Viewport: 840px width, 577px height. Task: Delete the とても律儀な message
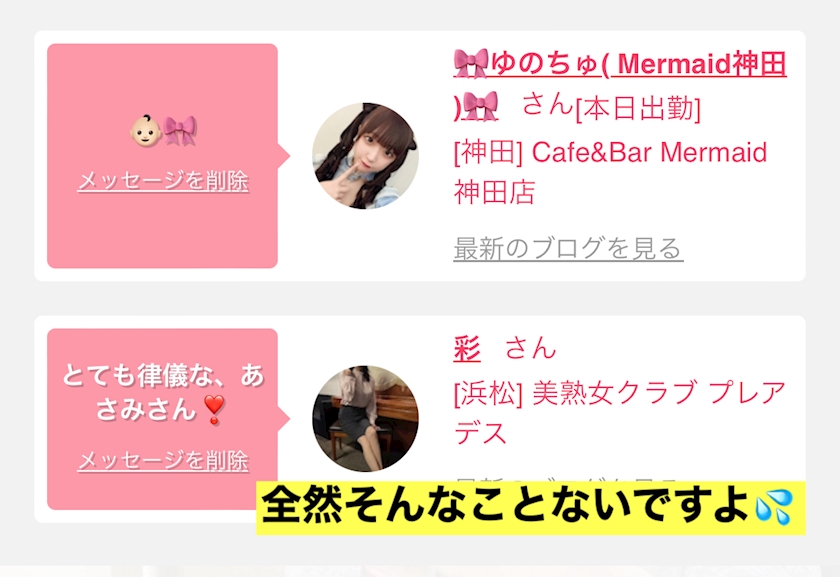[x=163, y=461]
